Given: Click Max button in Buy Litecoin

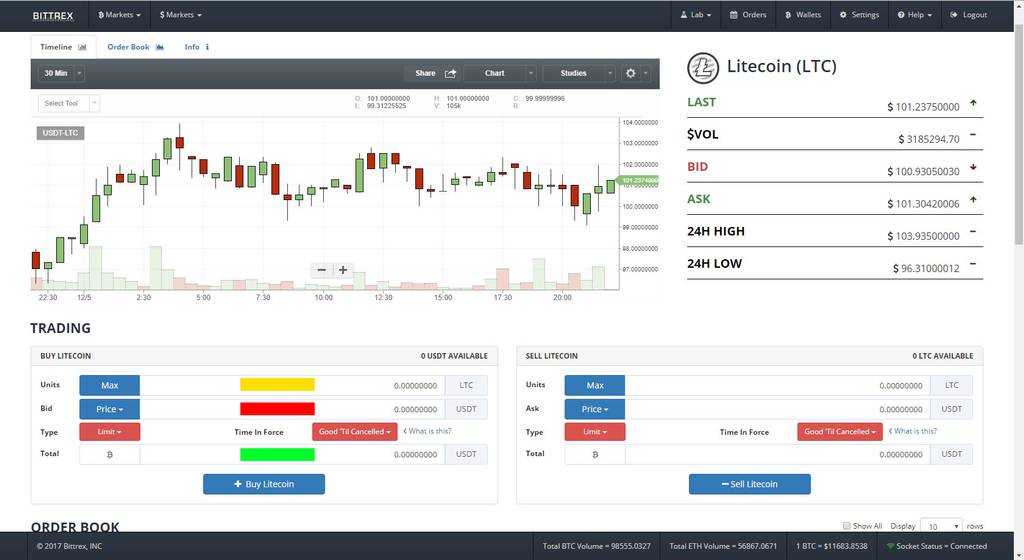Looking at the screenshot, I should click(x=110, y=386).
